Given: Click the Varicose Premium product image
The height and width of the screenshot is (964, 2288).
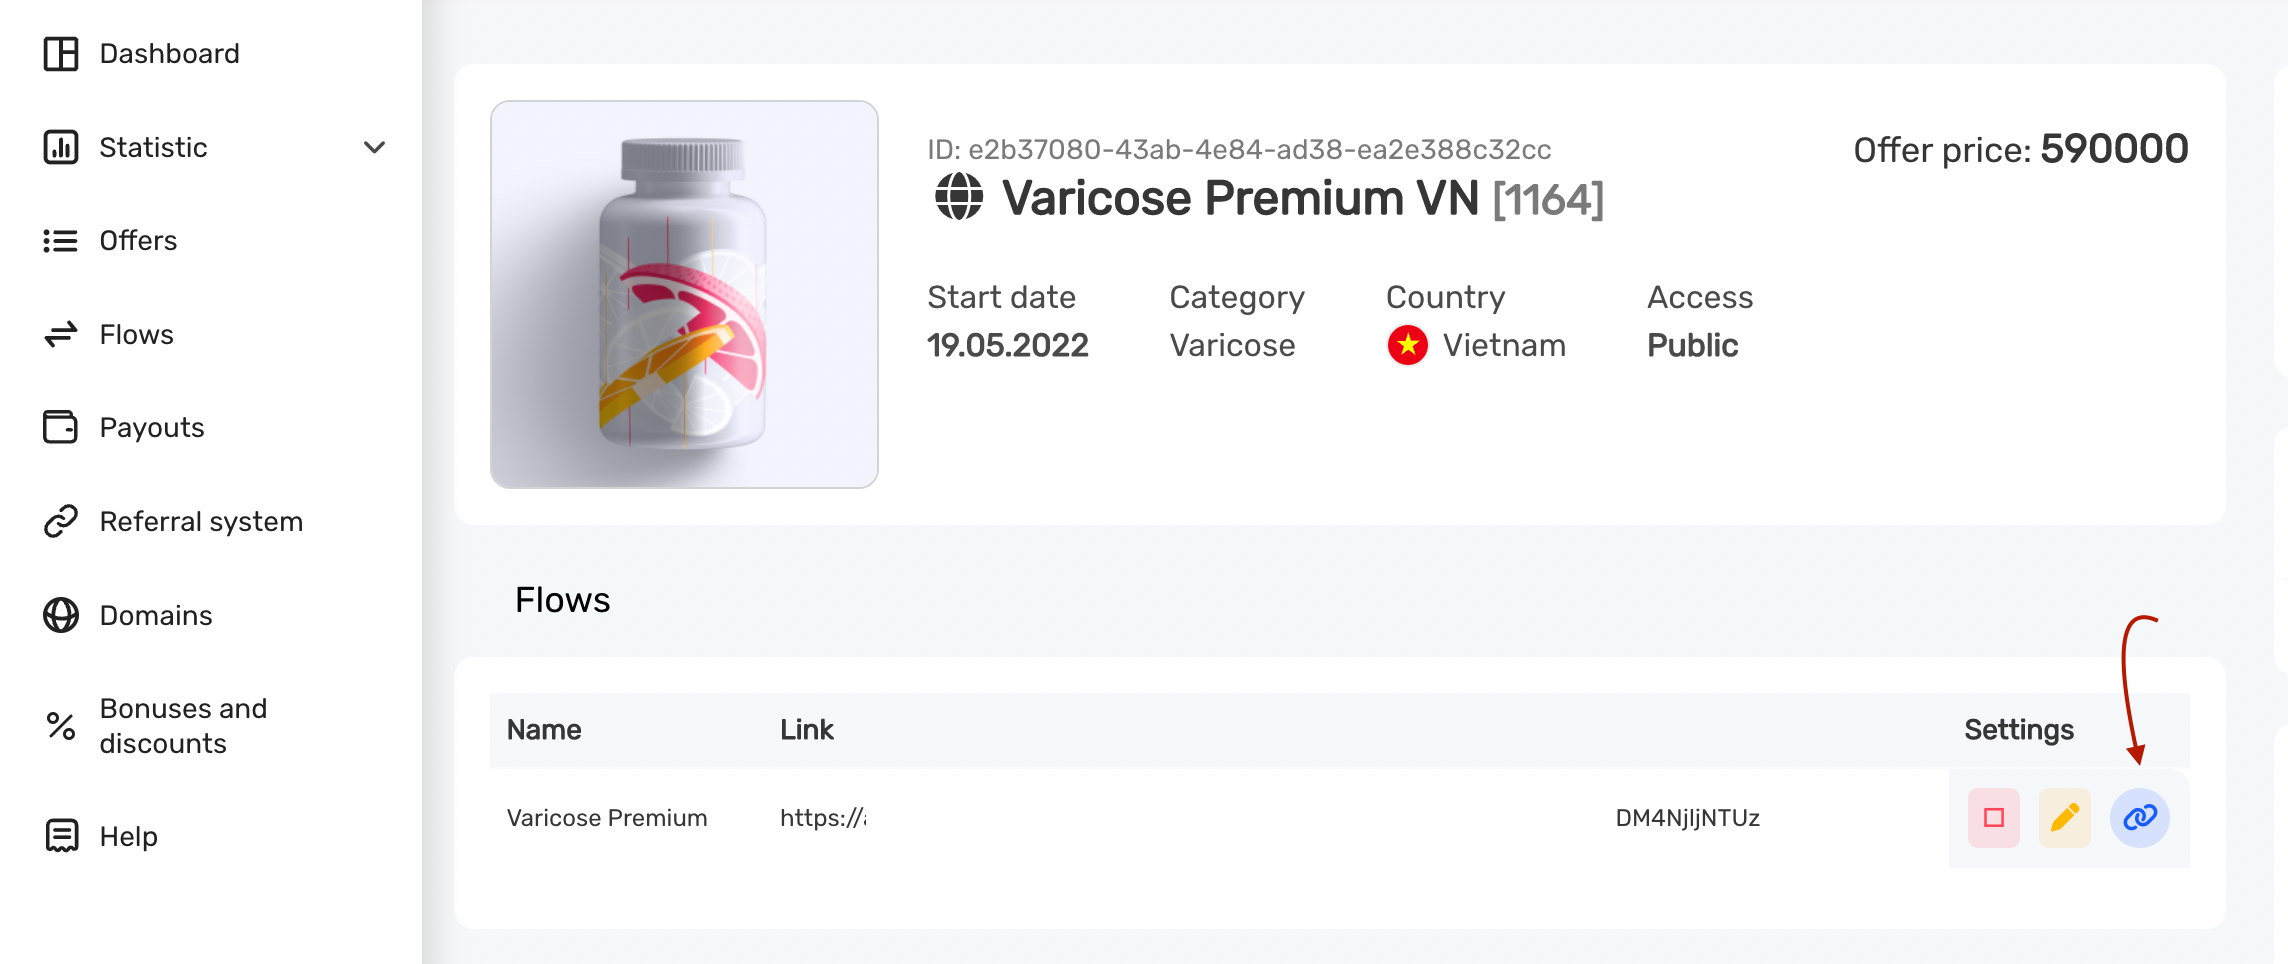Looking at the screenshot, I should [684, 294].
